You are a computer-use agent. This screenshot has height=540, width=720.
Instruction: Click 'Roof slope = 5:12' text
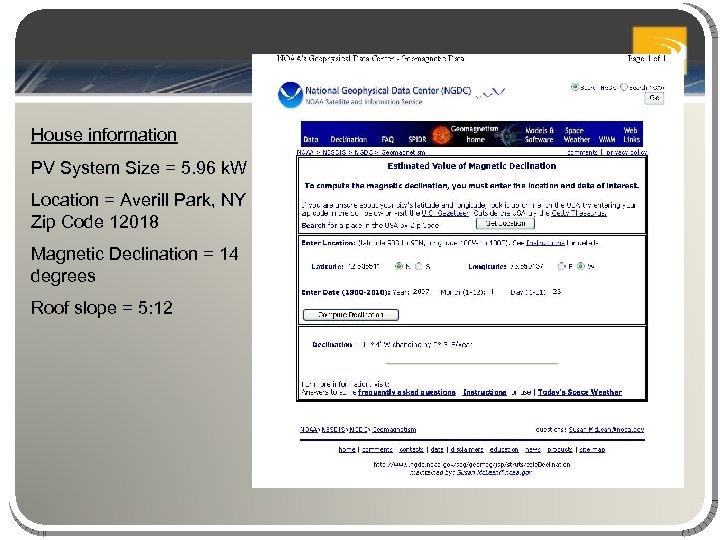[x=101, y=308]
